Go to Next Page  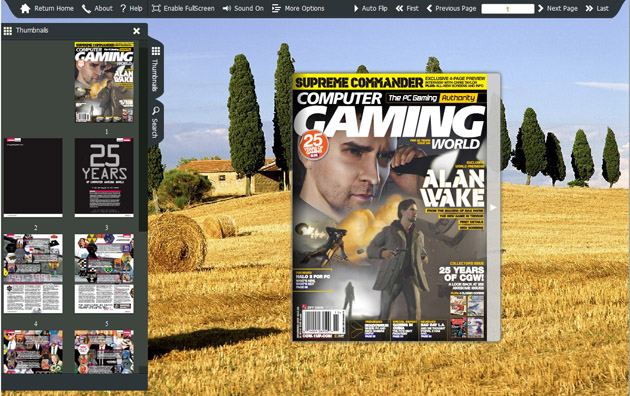pos(558,8)
